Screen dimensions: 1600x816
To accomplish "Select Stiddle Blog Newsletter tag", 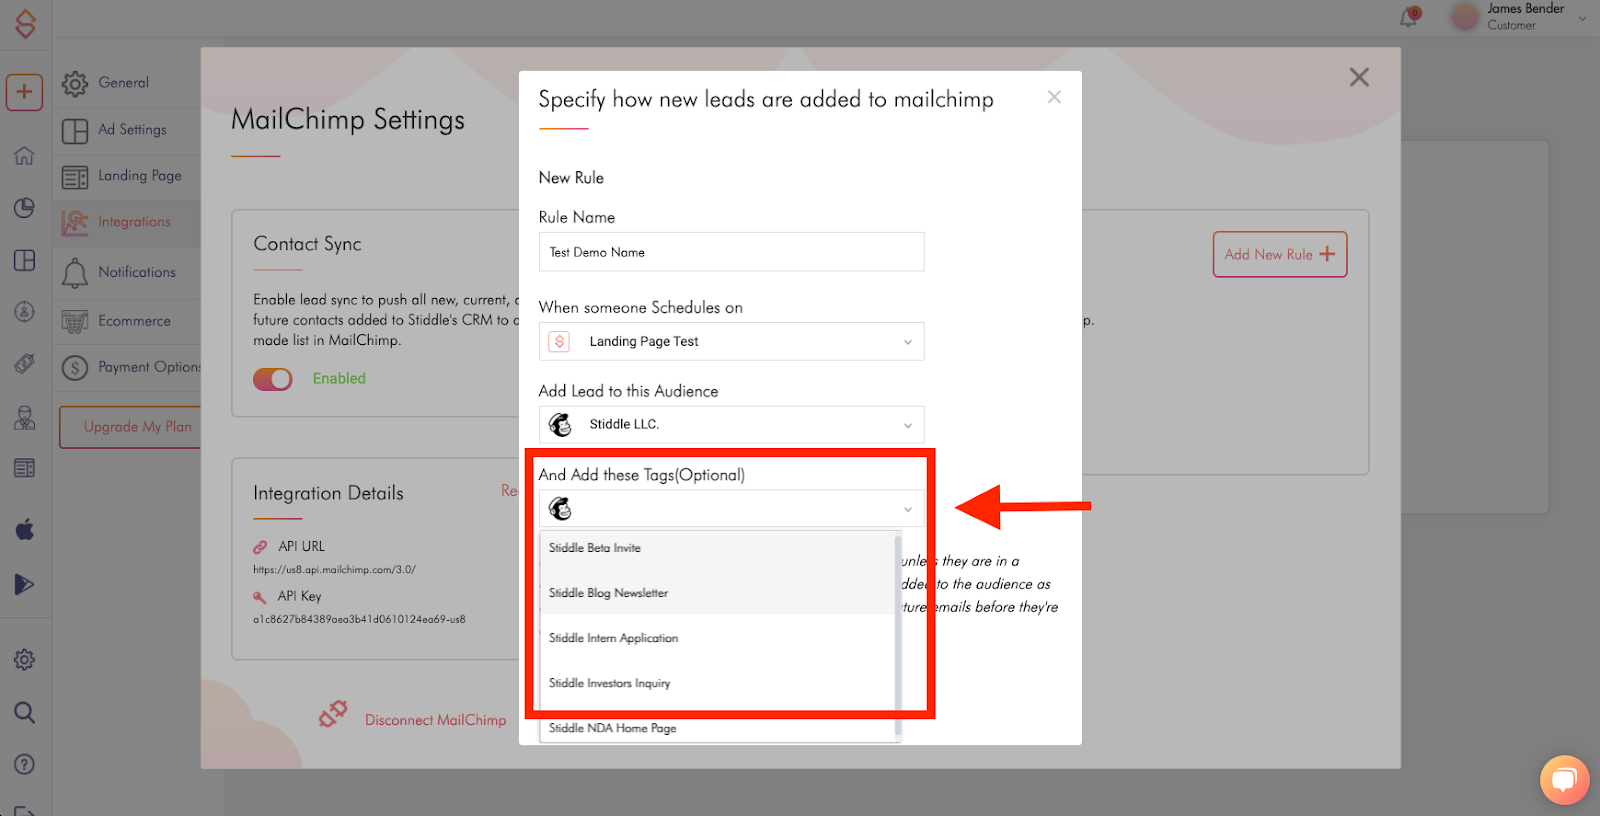I will (x=717, y=593).
